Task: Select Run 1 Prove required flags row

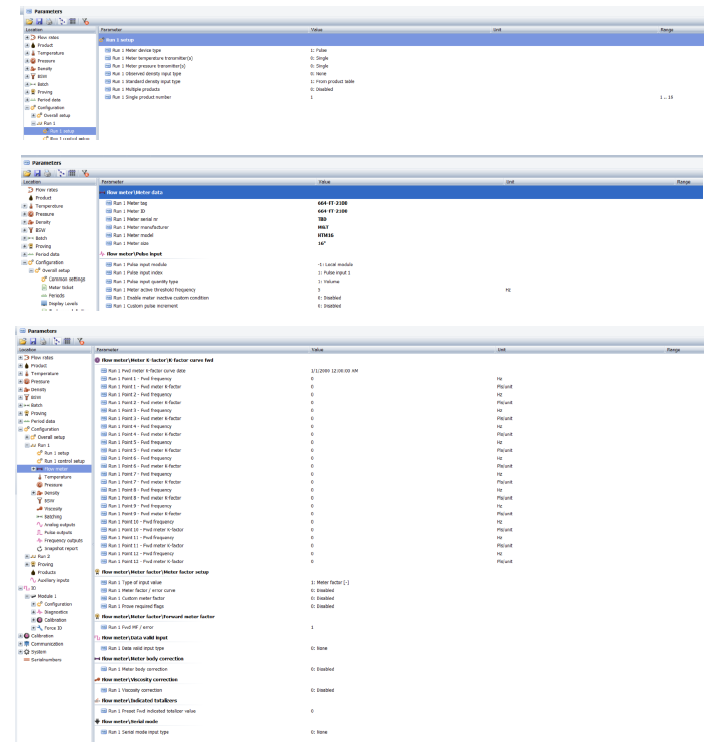Action: click(x=399, y=606)
